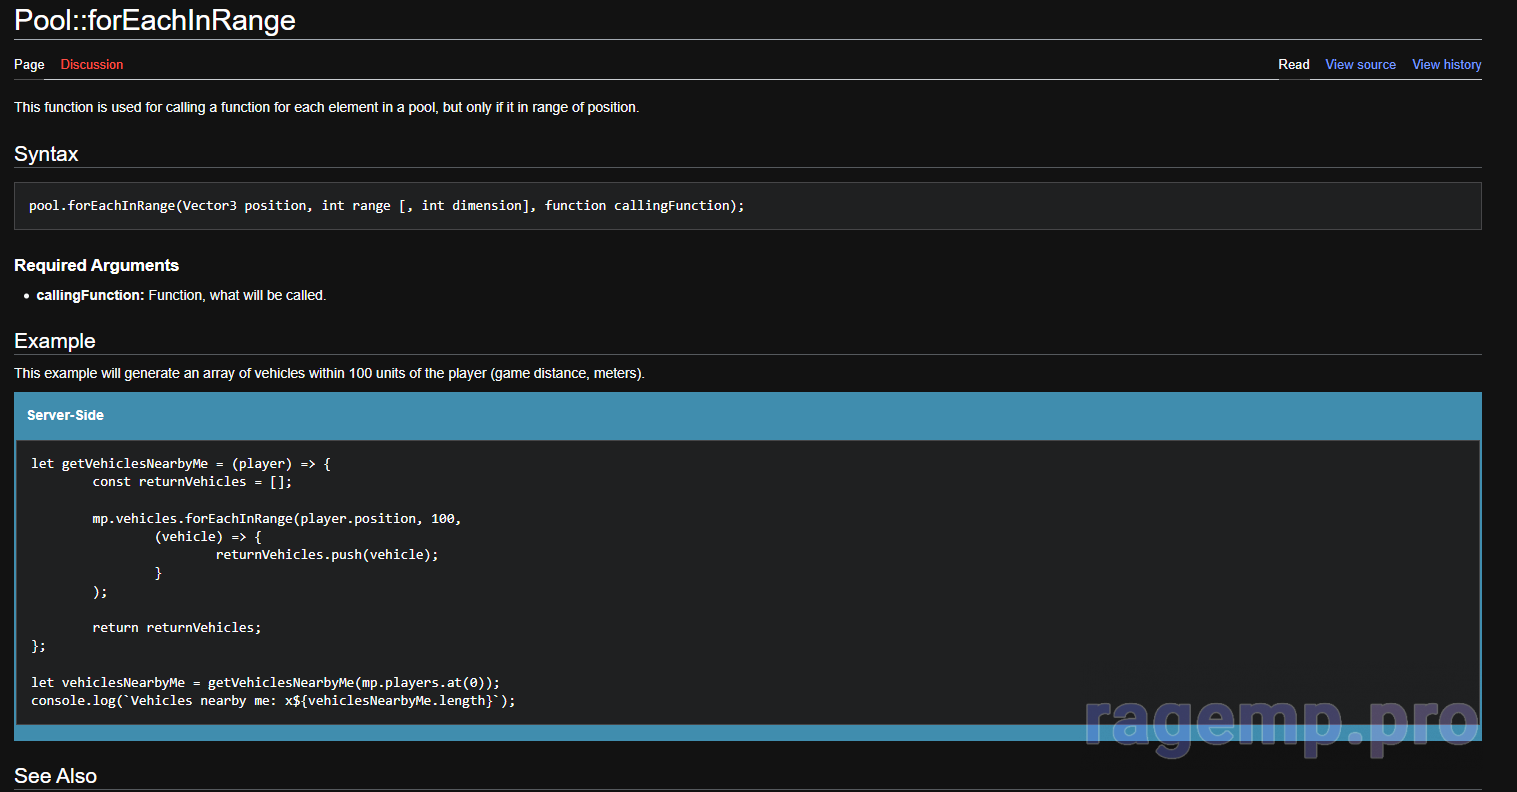Click the returnVehicles.push(vehicle) code line
This screenshot has height=792, width=1517.
(327, 555)
